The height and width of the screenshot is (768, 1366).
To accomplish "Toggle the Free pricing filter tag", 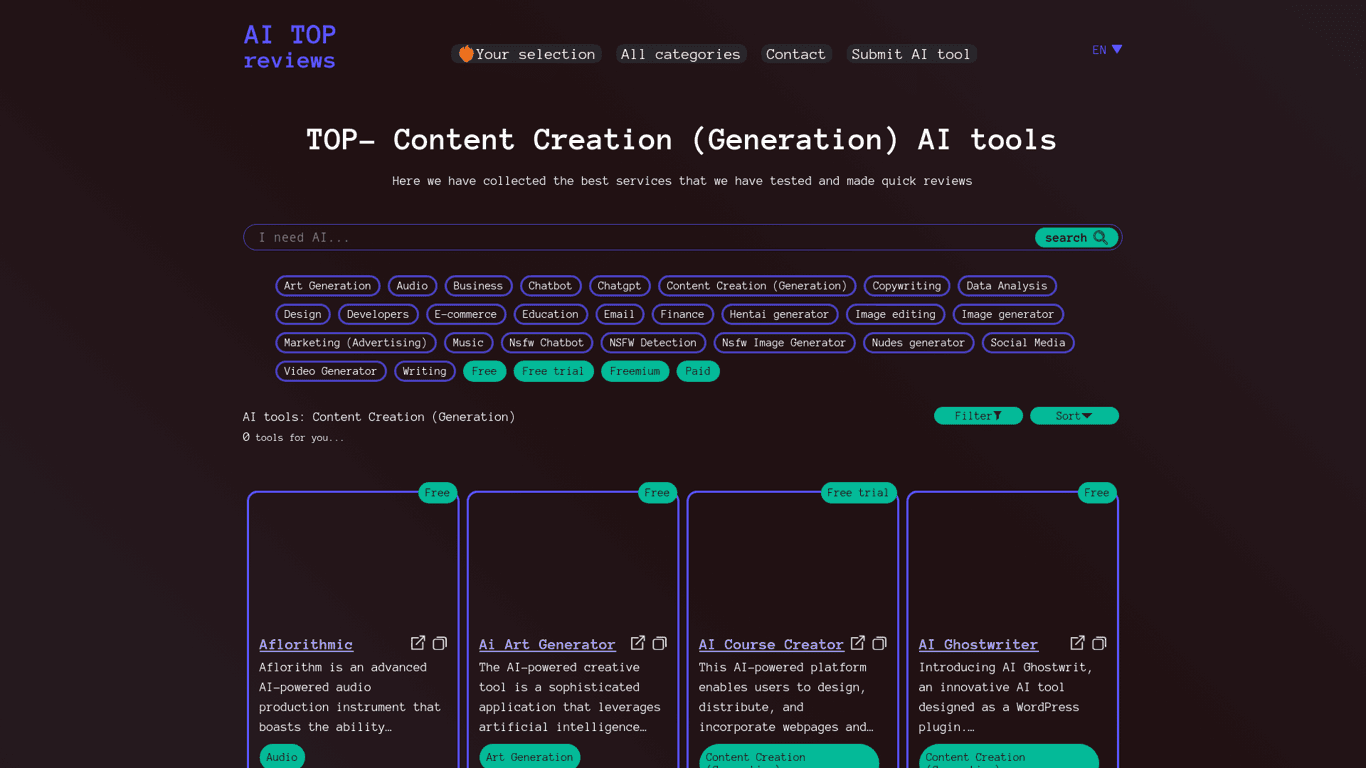I will (484, 371).
